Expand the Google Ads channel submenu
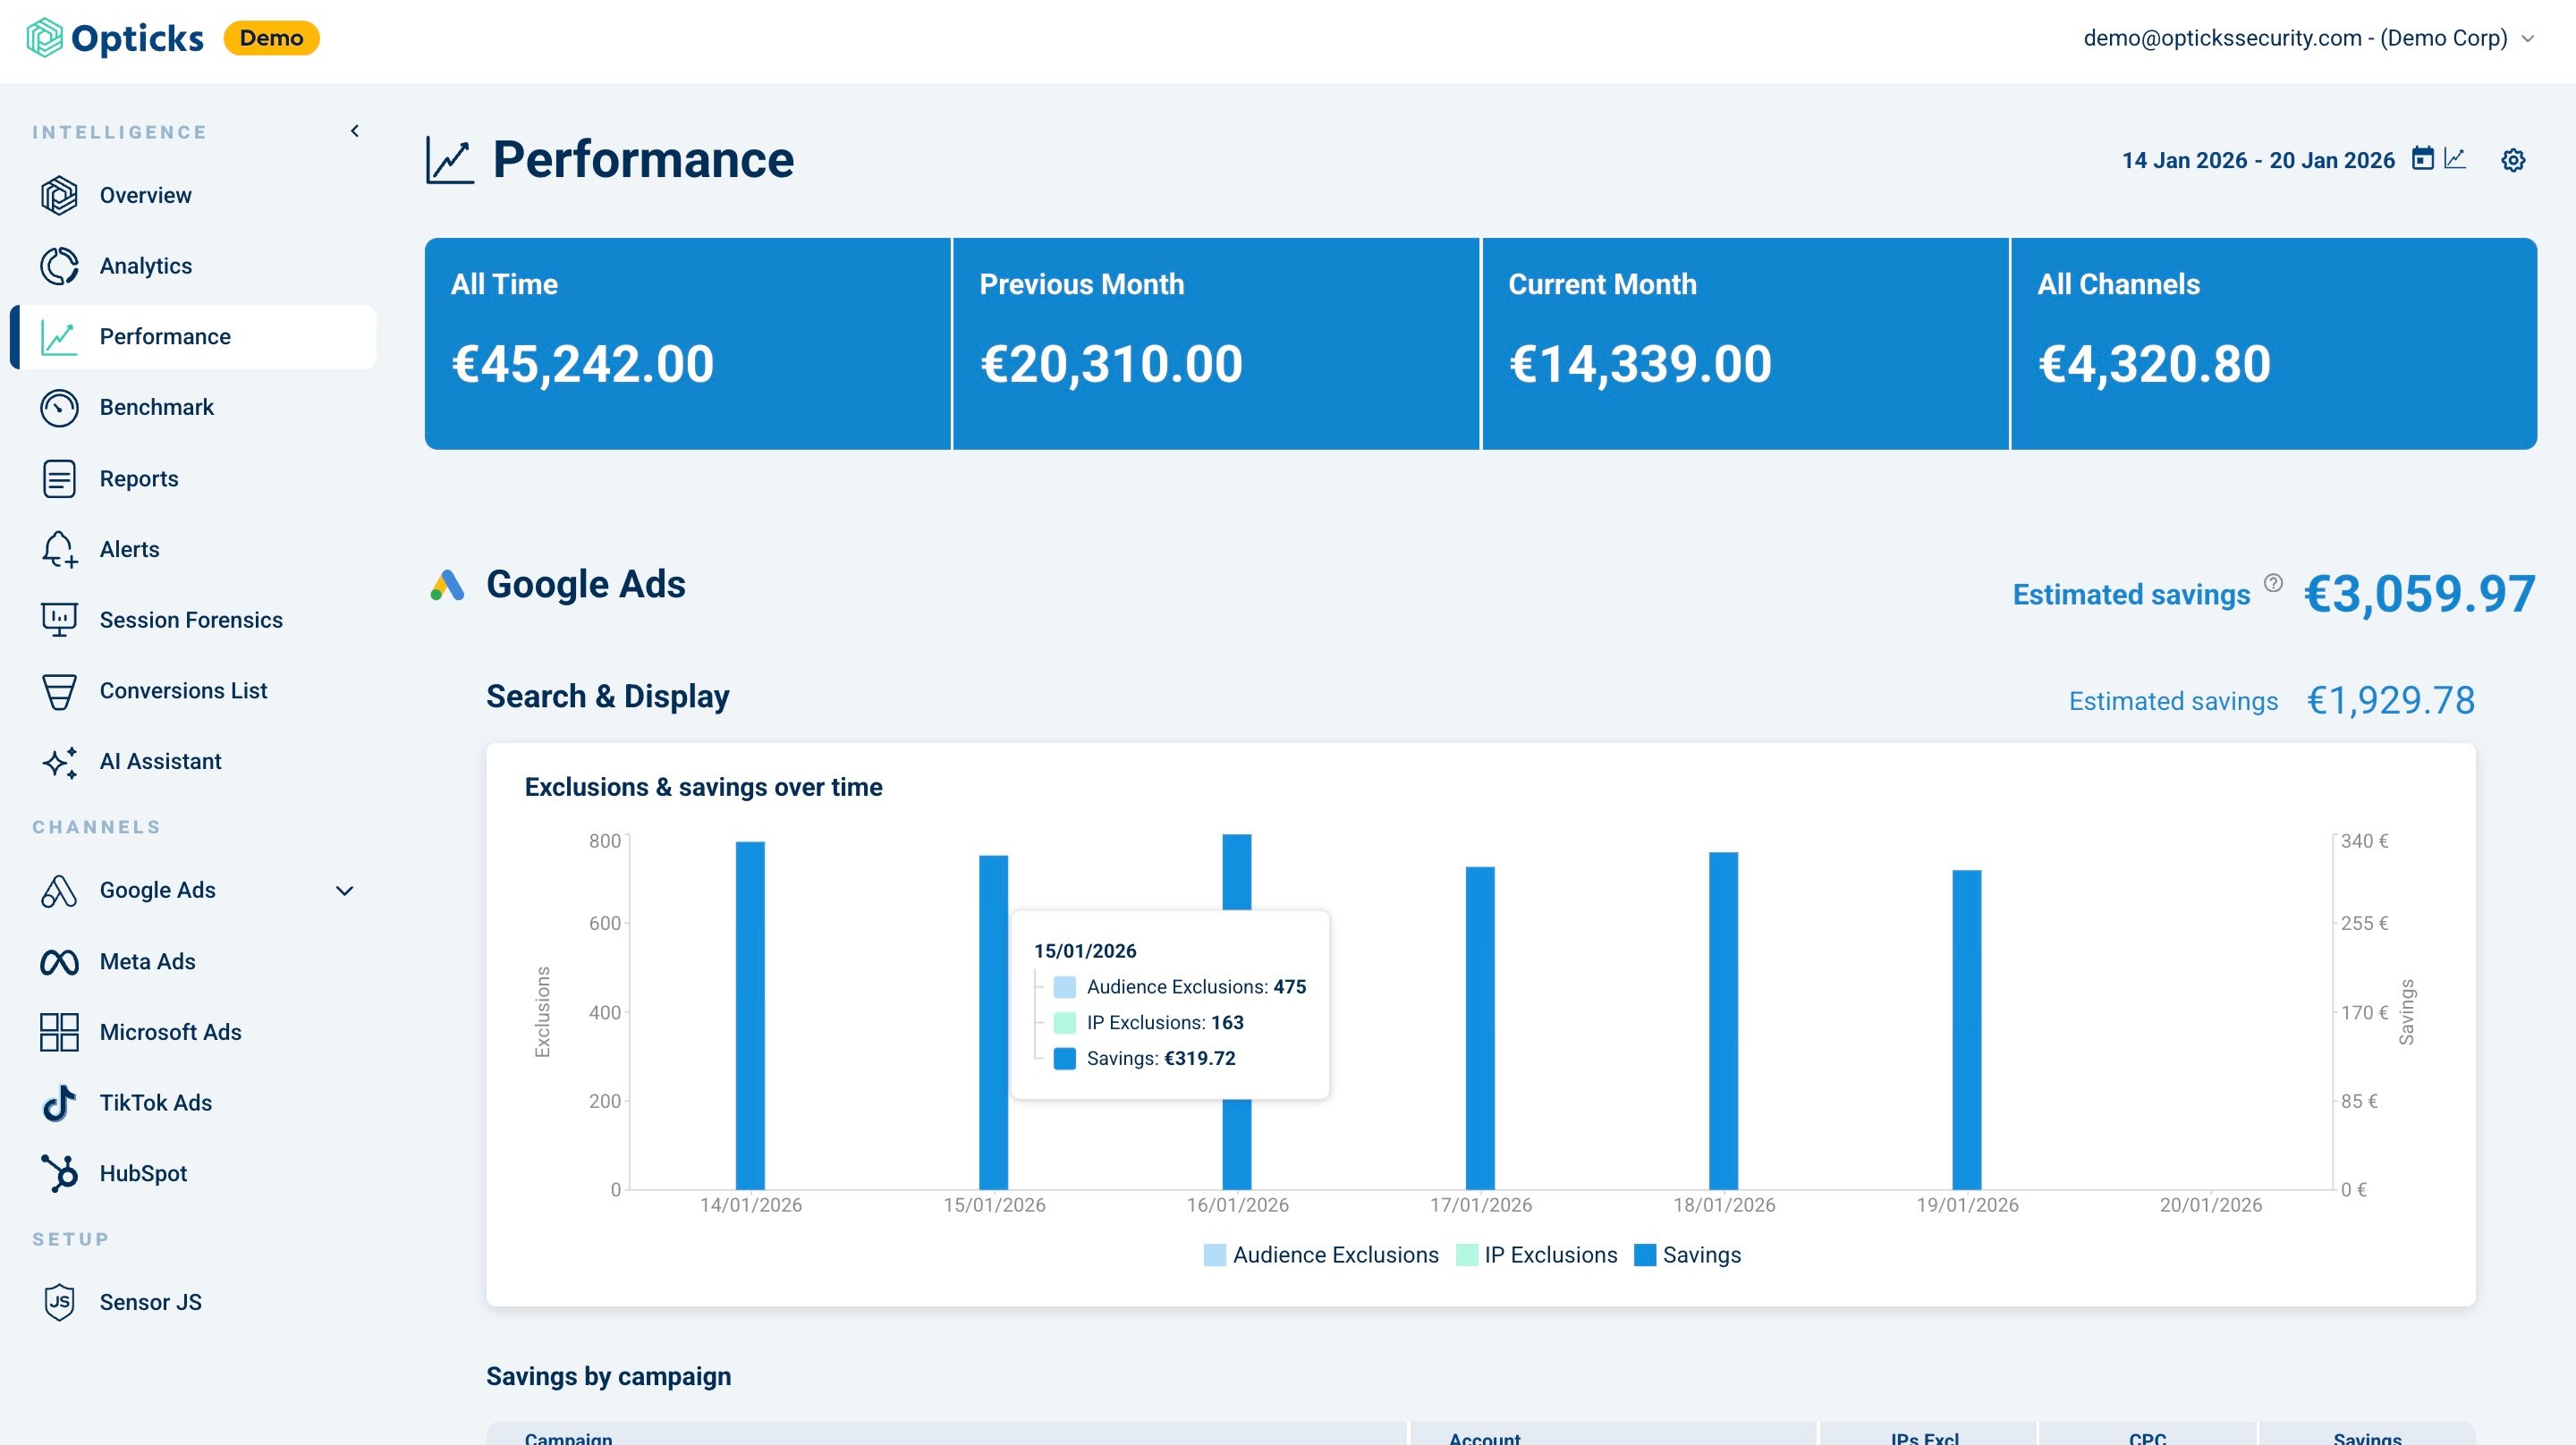Screen dimensions: 2576x1445 (344, 891)
